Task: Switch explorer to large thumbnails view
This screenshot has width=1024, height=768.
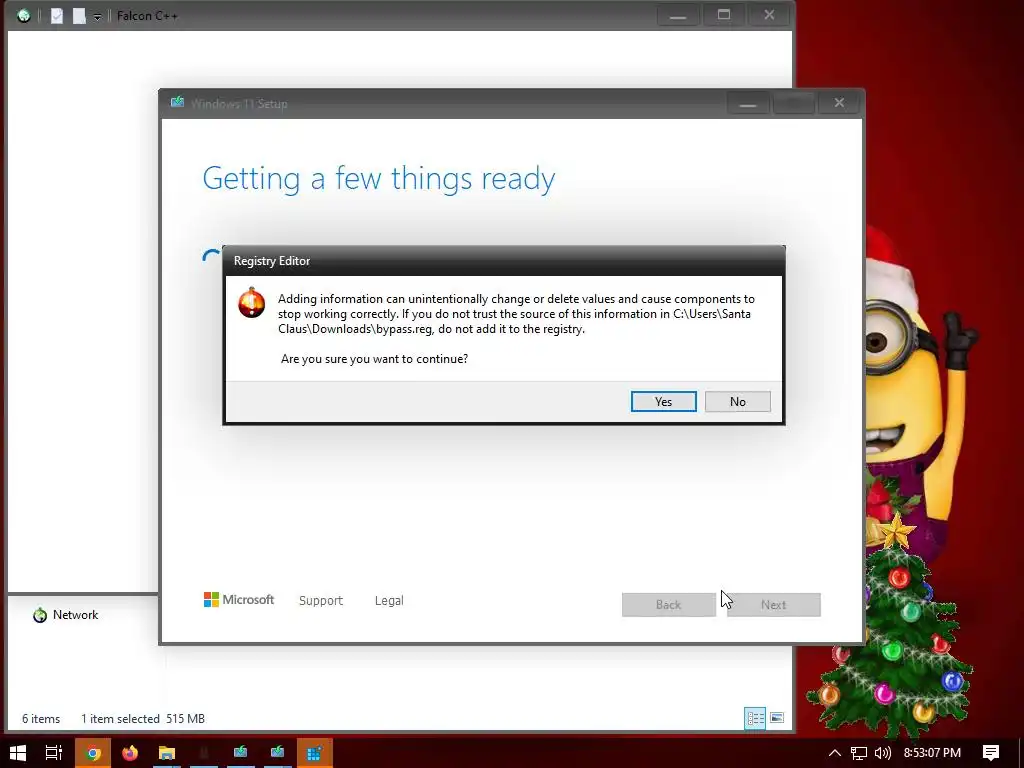Action: 776,718
